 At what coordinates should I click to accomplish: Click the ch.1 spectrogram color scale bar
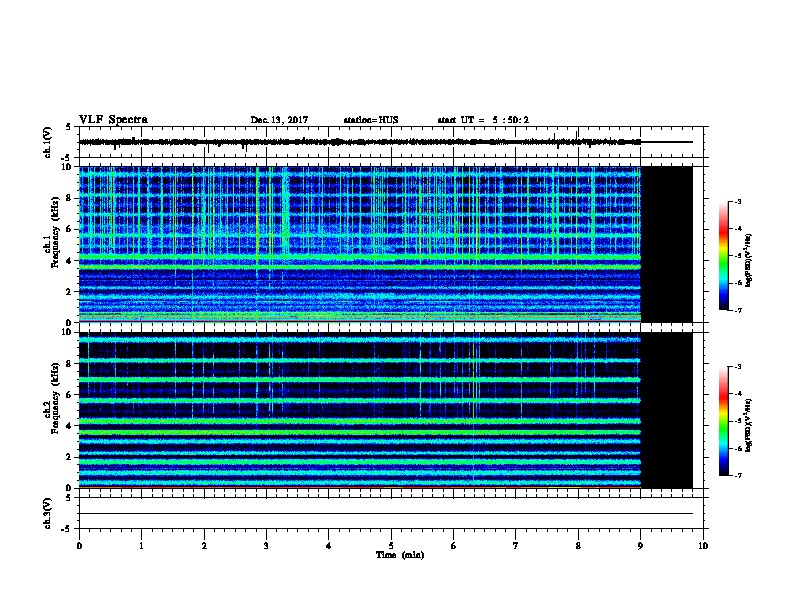723,256
